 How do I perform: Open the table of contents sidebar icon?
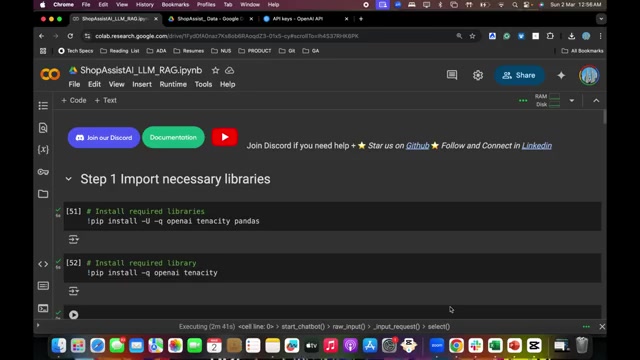(x=43, y=106)
